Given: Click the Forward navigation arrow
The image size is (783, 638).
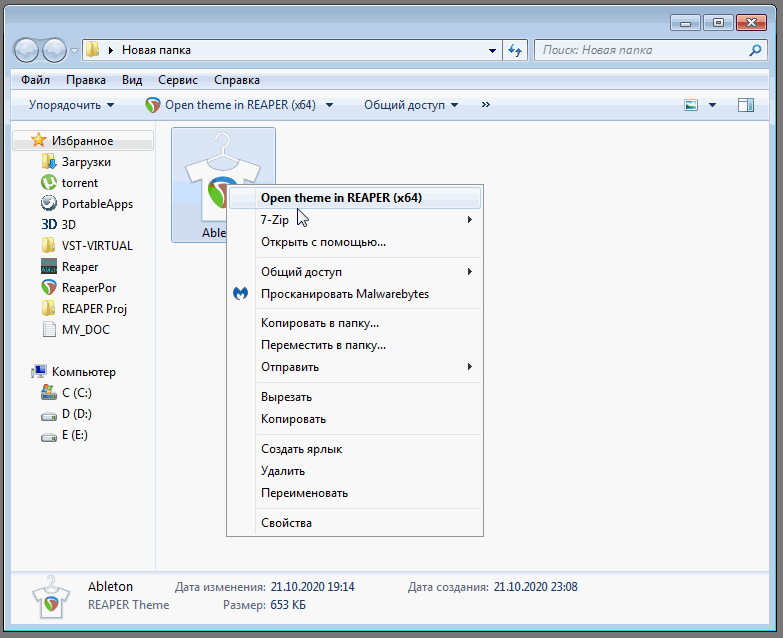Looking at the screenshot, I should [x=54, y=50].
